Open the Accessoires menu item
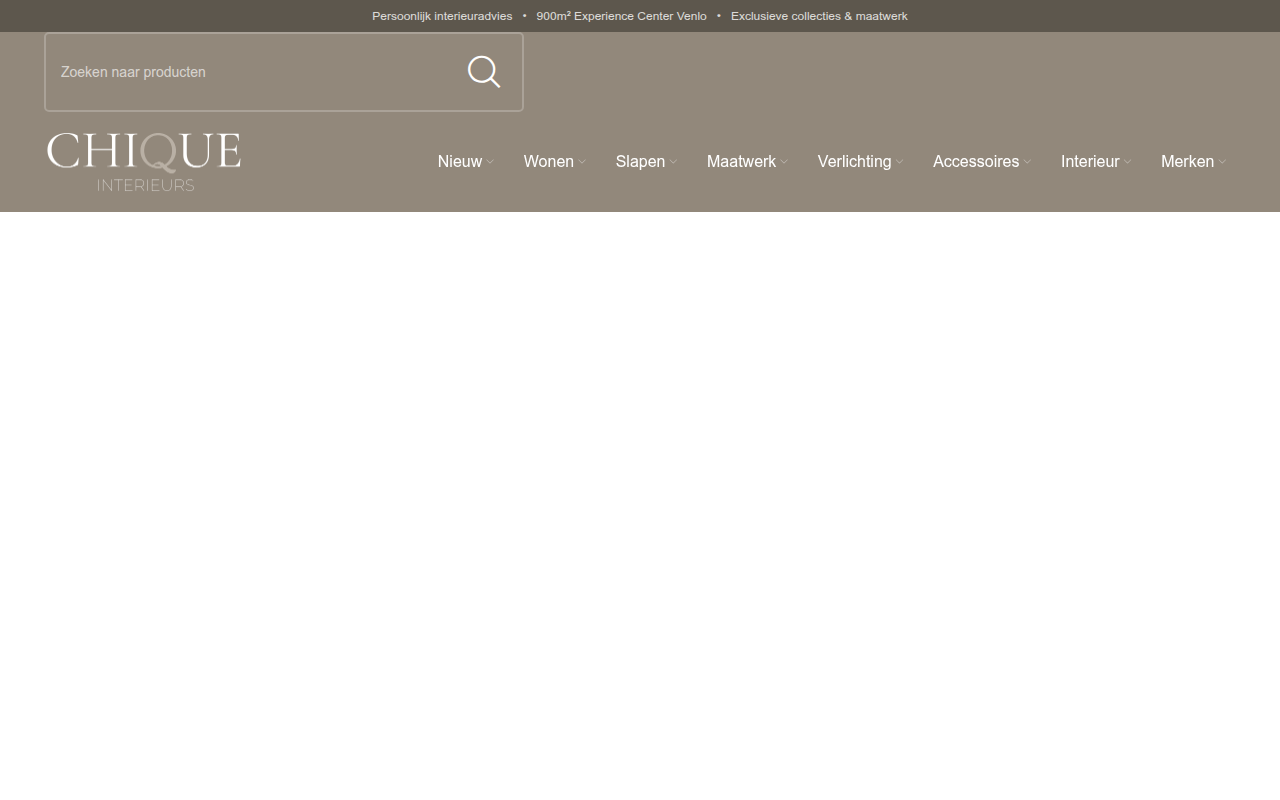 (x=976, y=161)
